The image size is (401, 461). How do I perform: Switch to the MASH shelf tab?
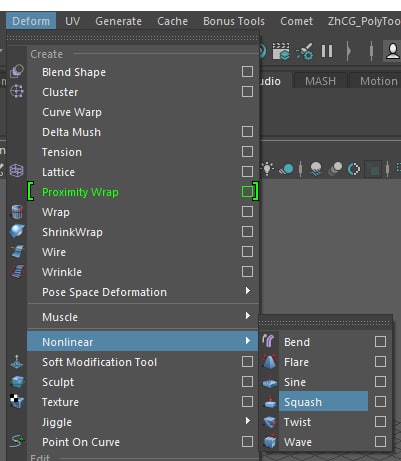coord(320,81)
